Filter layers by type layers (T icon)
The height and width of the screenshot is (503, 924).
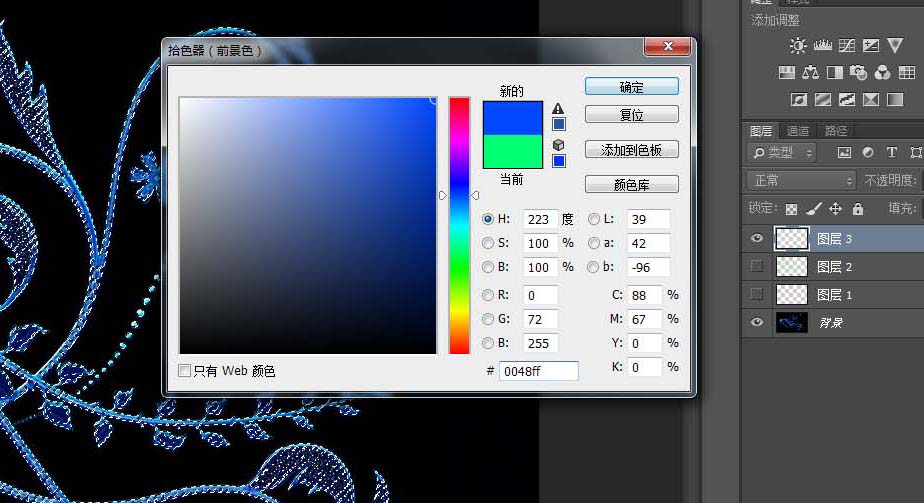pyautogui.click(x=892, y=153)
